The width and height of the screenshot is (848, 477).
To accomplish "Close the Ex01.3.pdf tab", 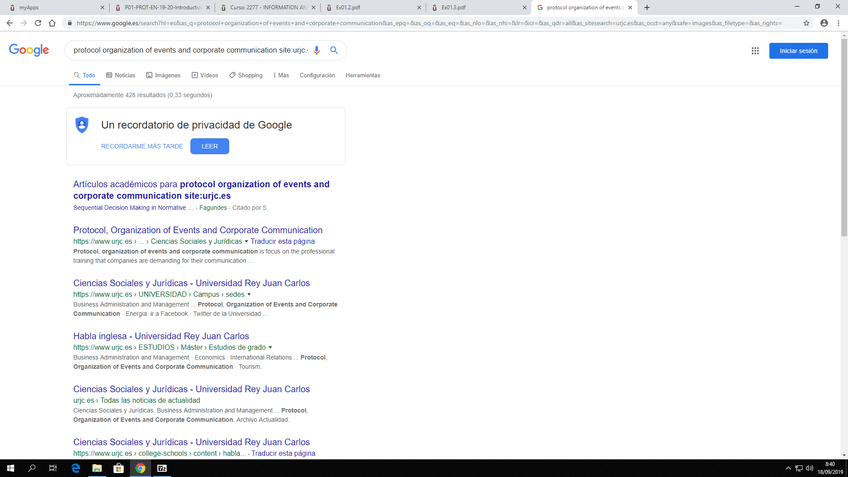I will point(524,8).
